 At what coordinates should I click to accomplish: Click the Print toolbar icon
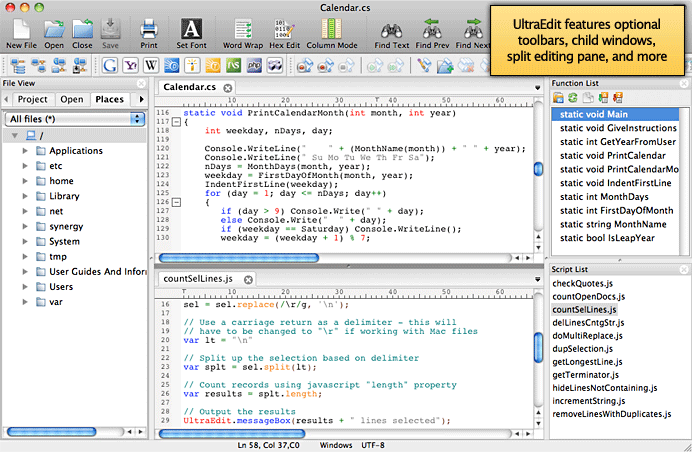pos(148,28)
